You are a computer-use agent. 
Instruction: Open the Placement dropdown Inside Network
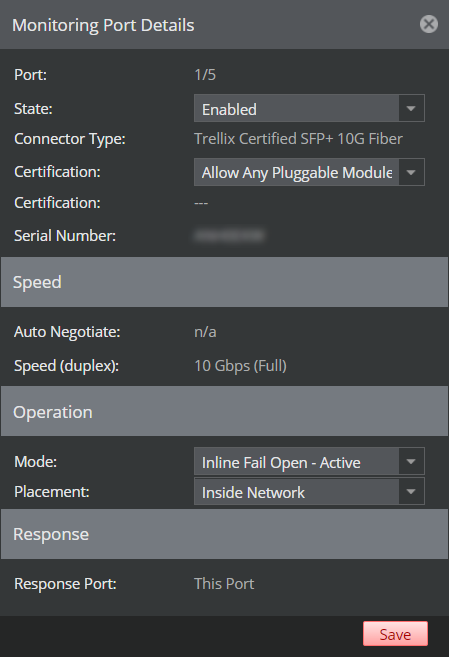click(x=309, y=491)
